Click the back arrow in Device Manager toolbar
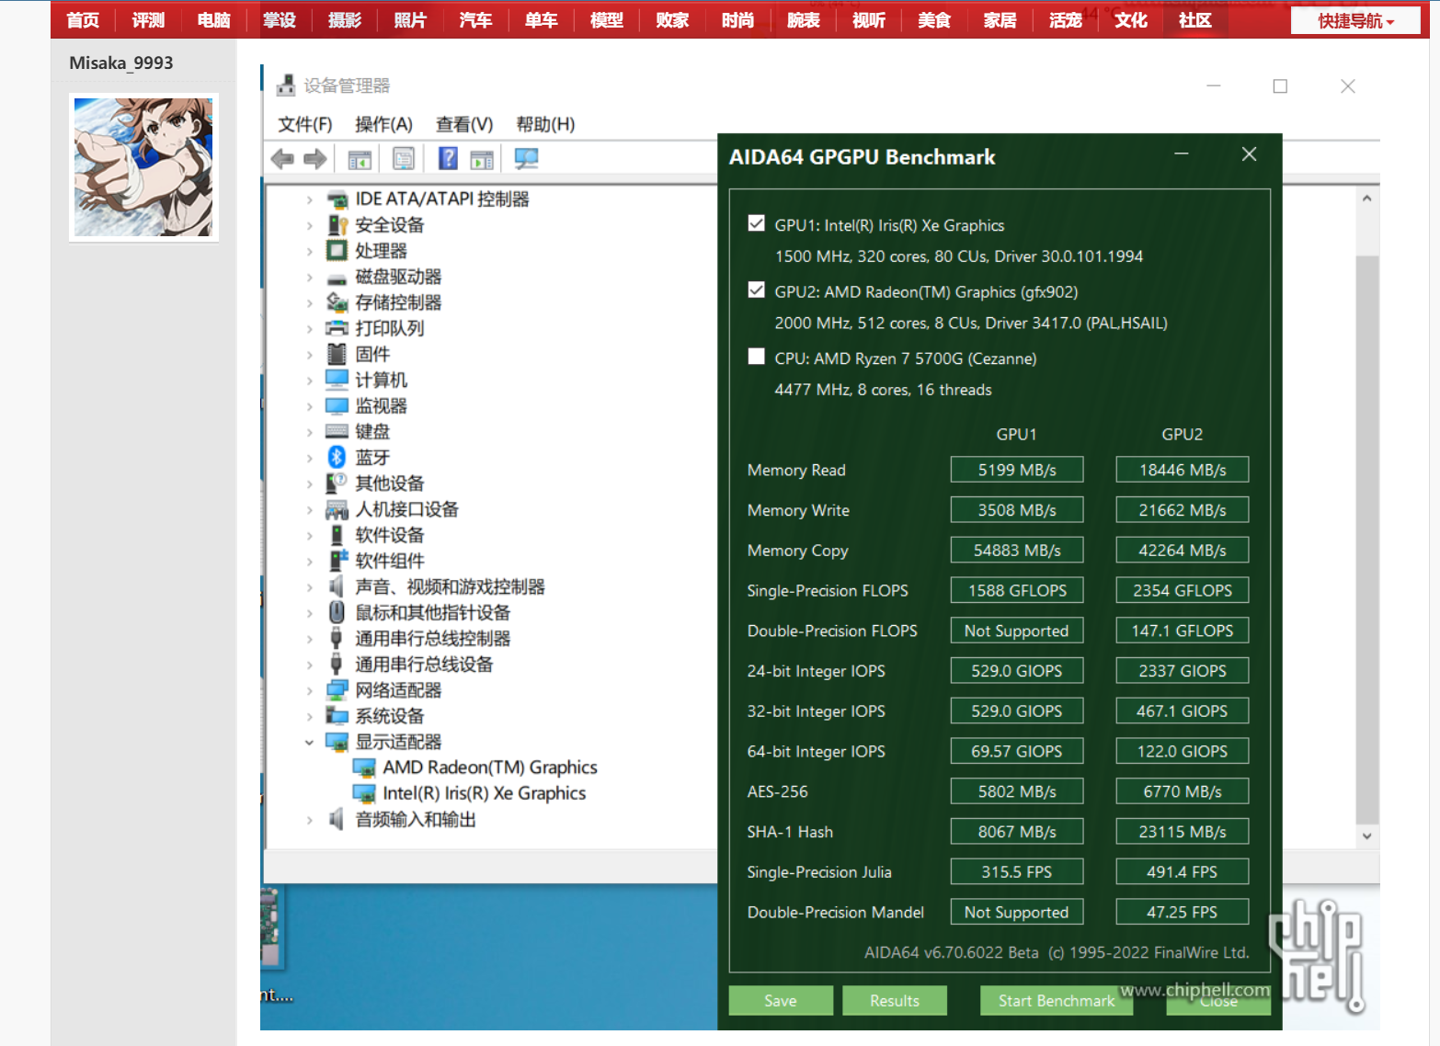1440x1046 pixels. click(283, 159)
